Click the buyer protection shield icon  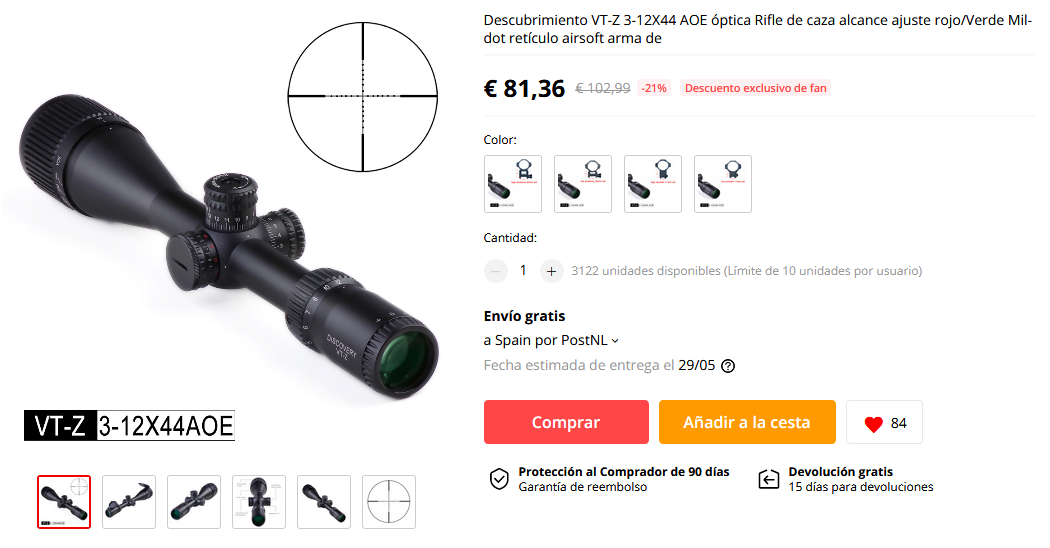click(499, 479)
